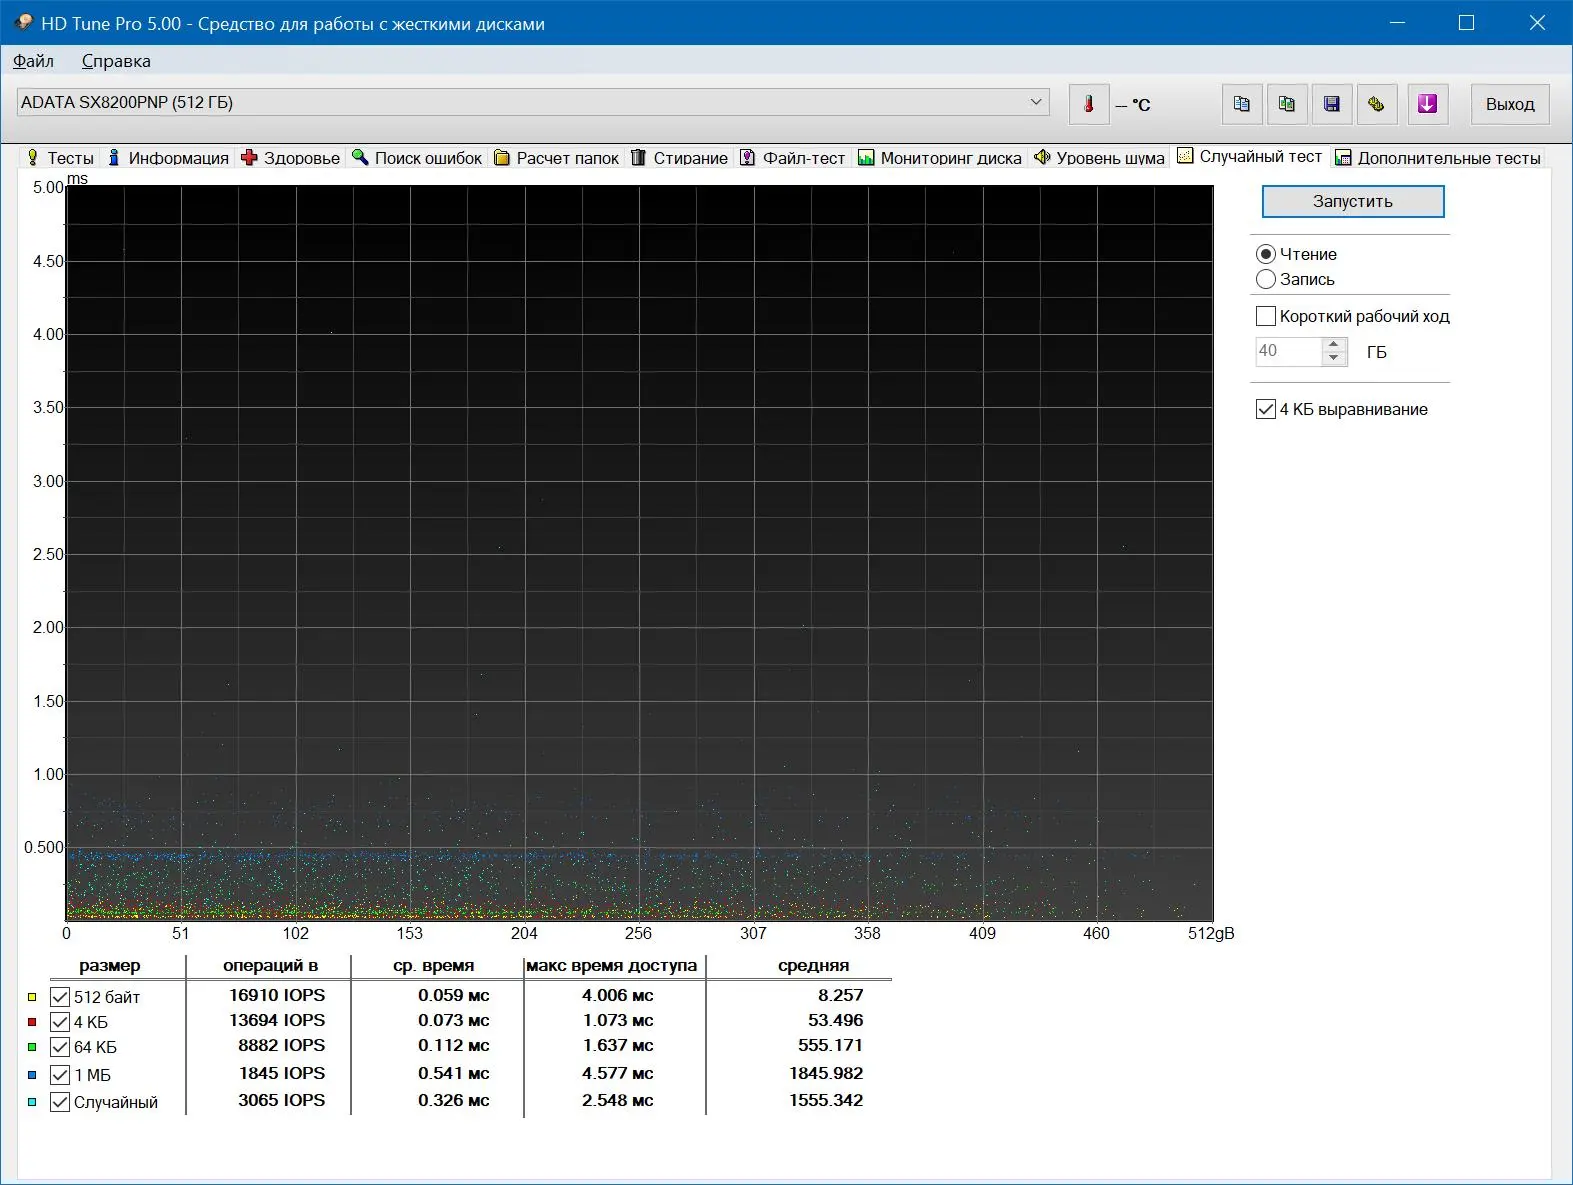Screen dimensions: 1573x1185
Task: Click the 4.577 мс max access value
Action: [x=617, y=1073]
